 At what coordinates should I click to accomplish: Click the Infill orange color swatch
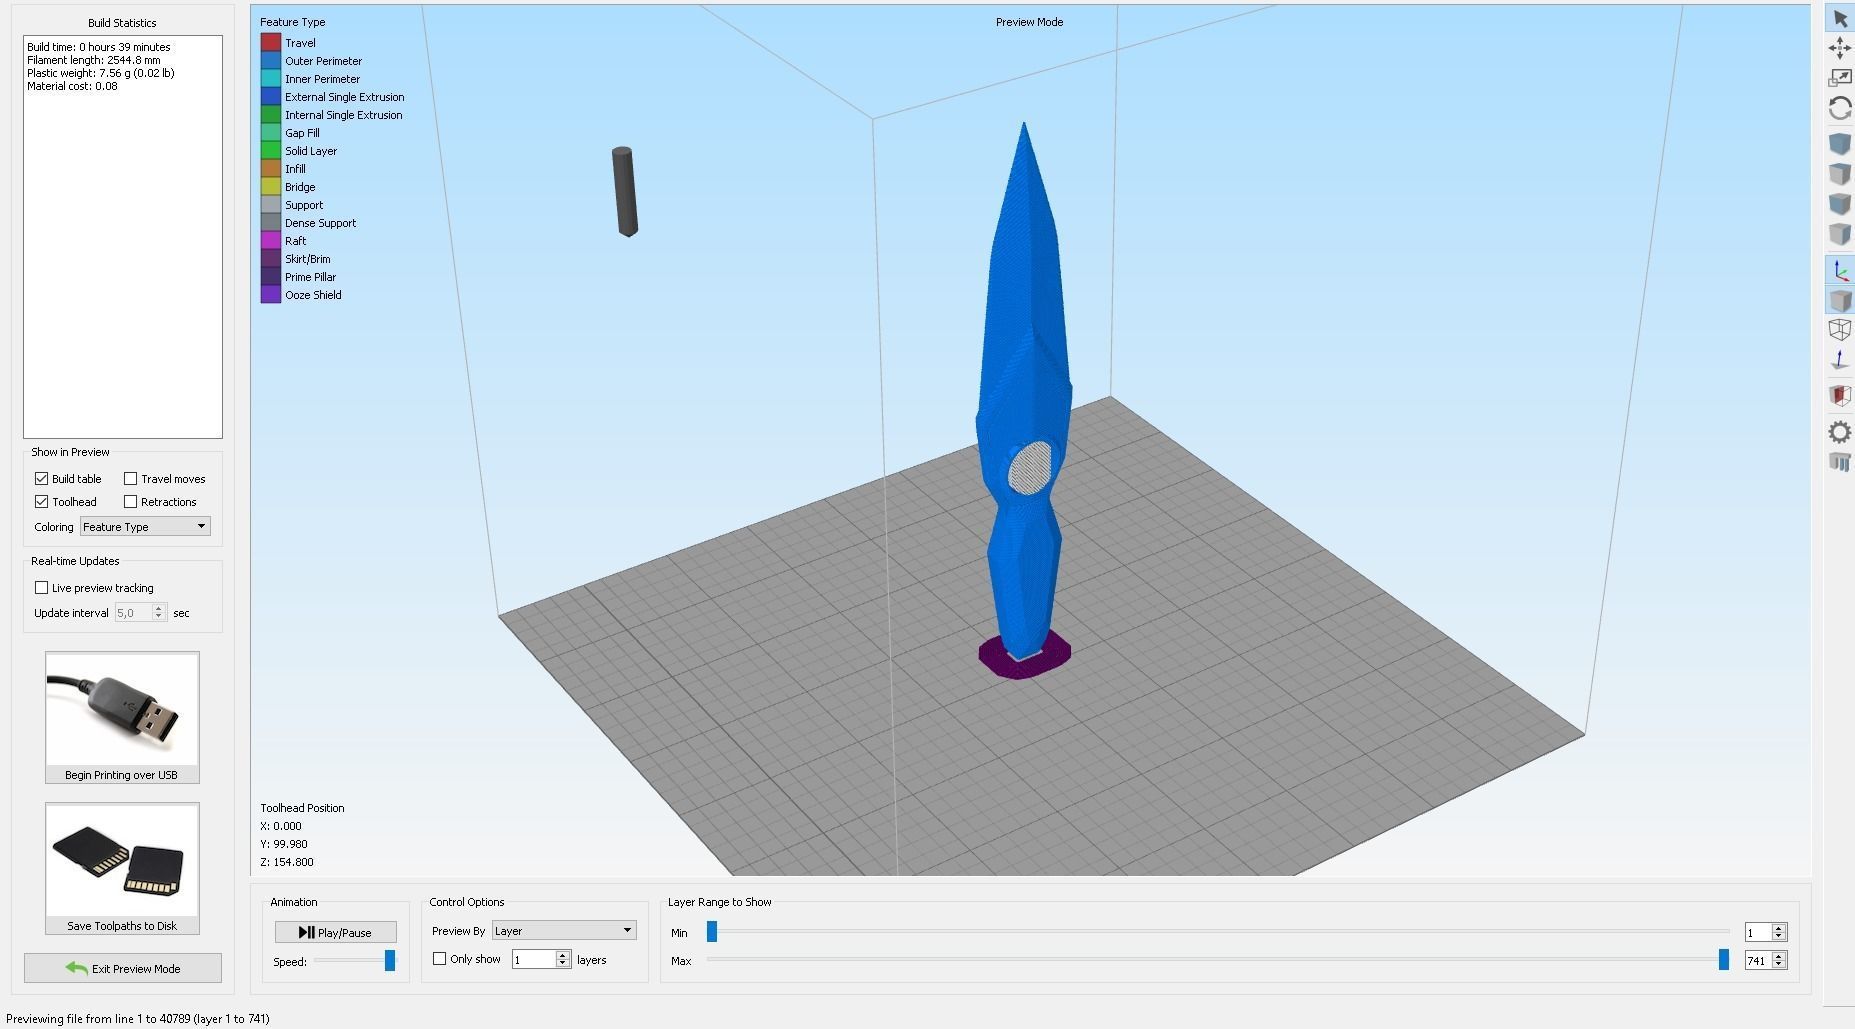tap(270, 169)
